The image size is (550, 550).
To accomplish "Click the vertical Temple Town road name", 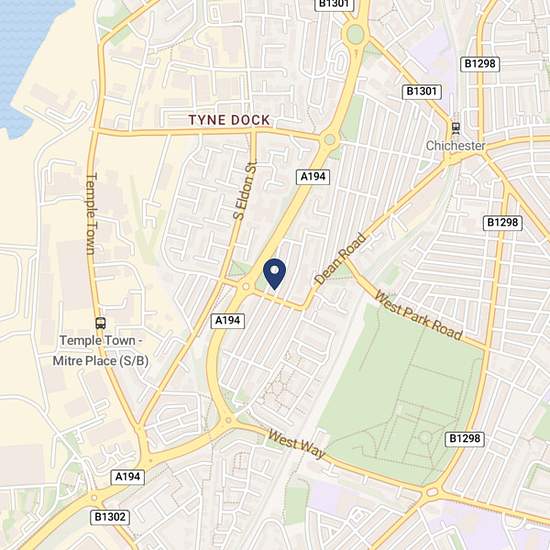I will tap(91, 214).
